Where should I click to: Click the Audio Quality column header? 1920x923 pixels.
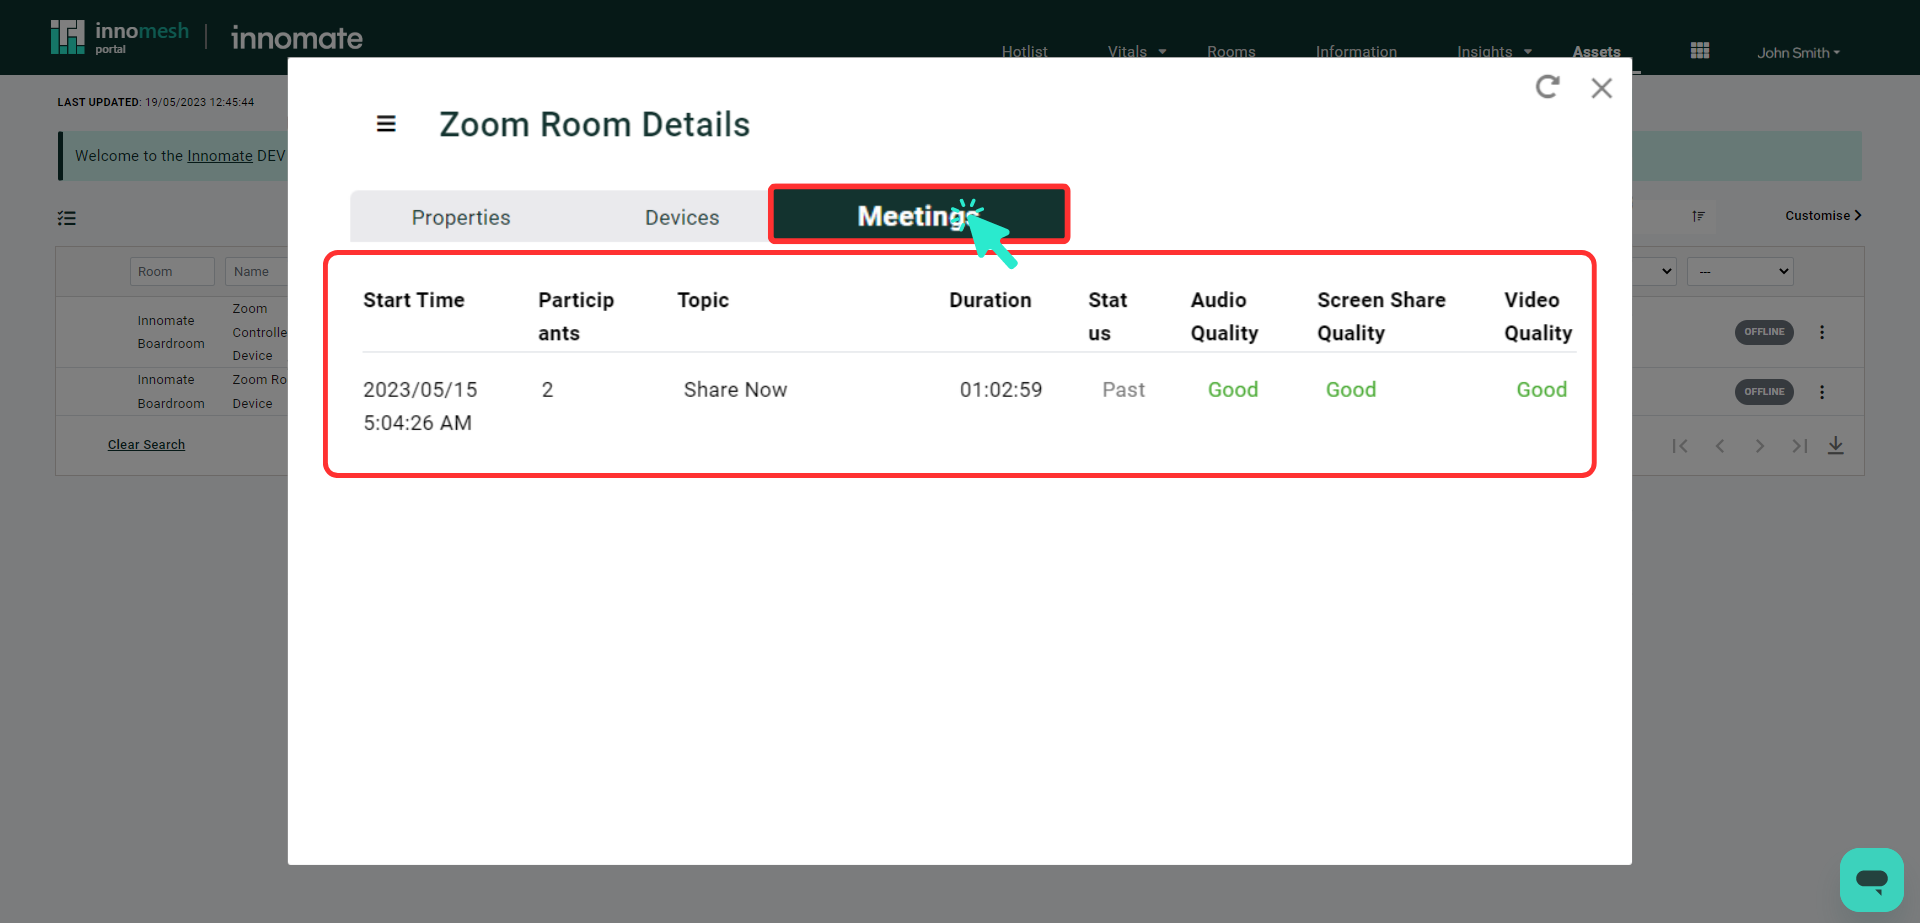click(x=1224, y=316)
